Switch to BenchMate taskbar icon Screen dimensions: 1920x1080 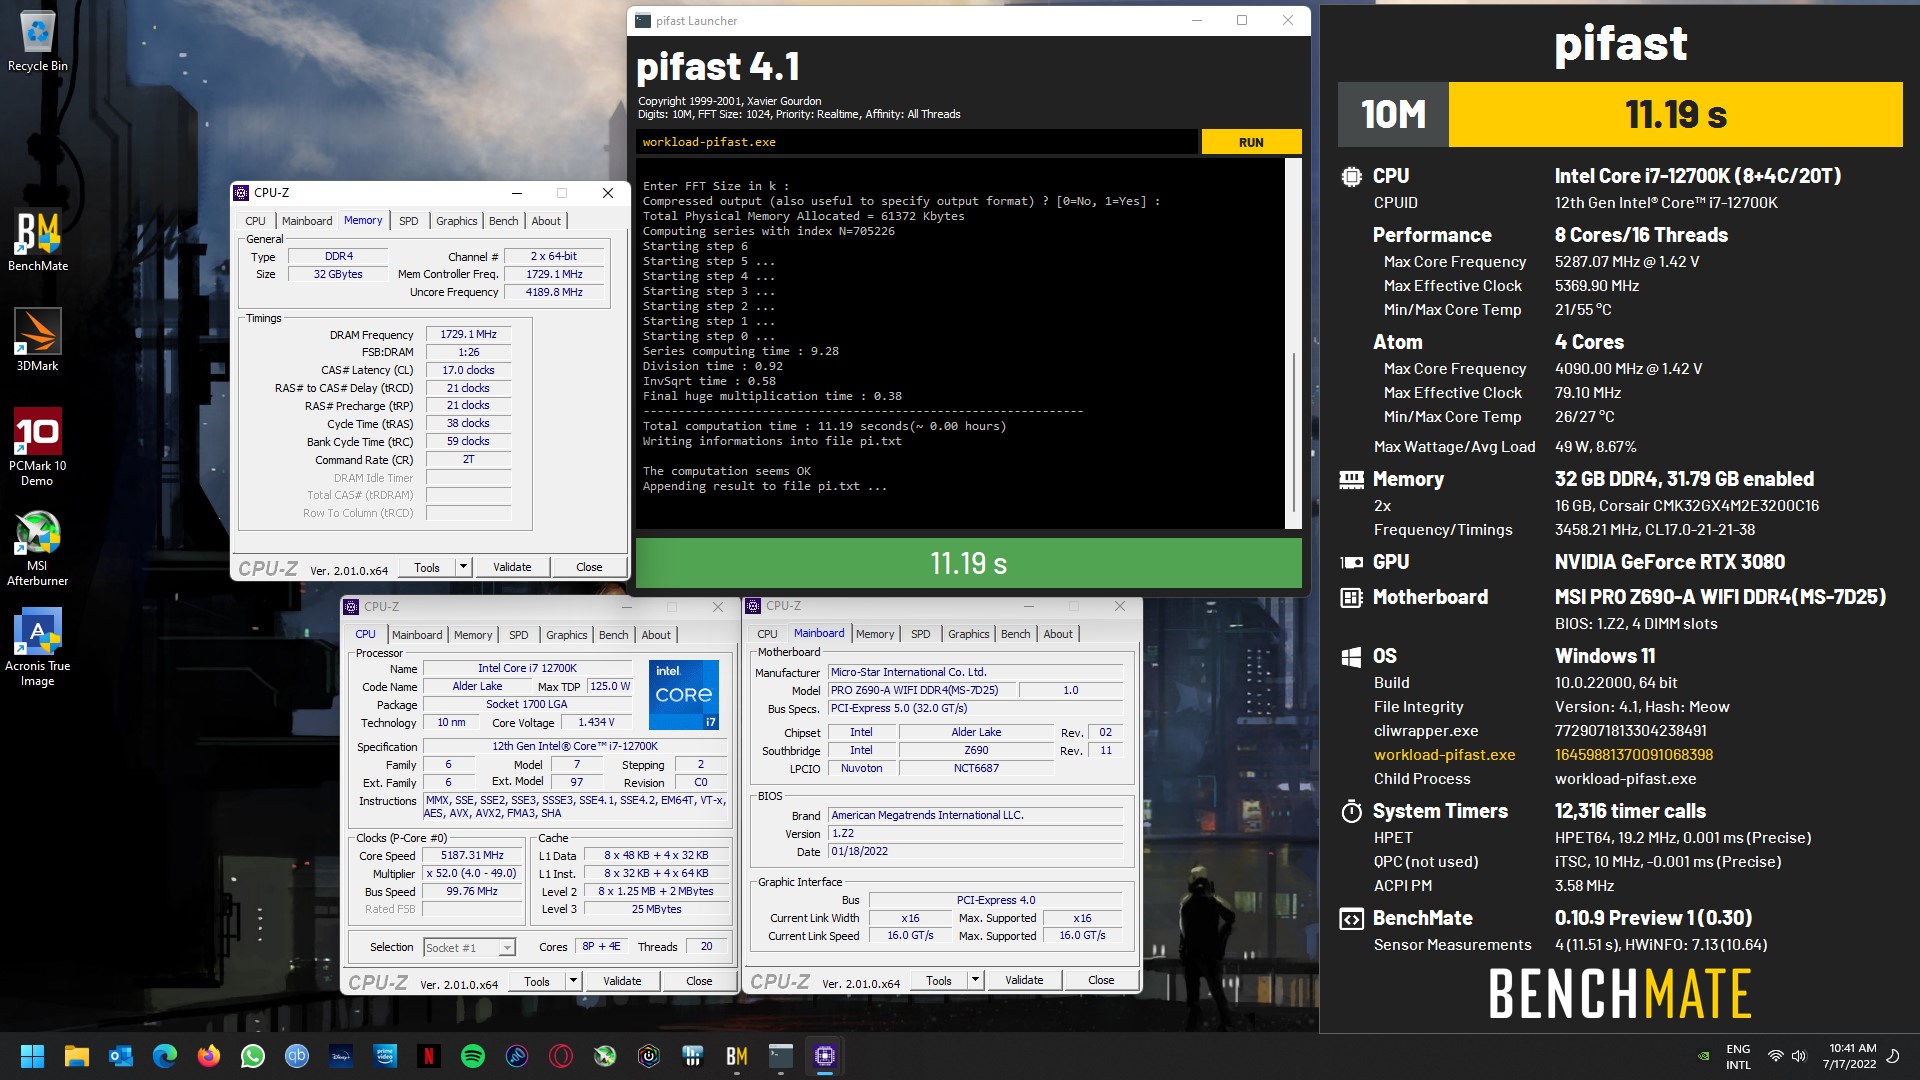(737, 1056)
